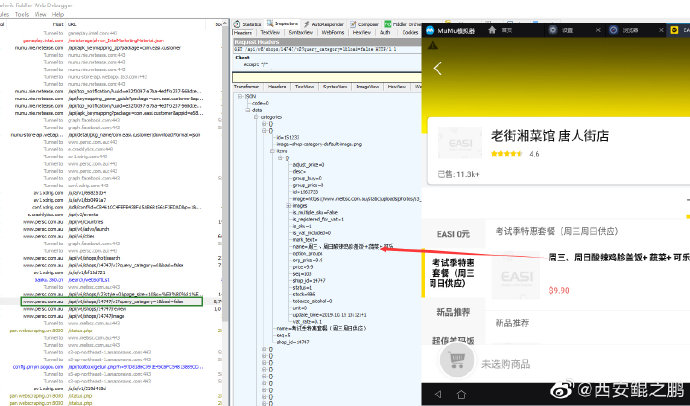Image resolution: width=690 pixels, height=406 pixels.
Task: Select the response SyntaxView tab
Action: (335, 87)
